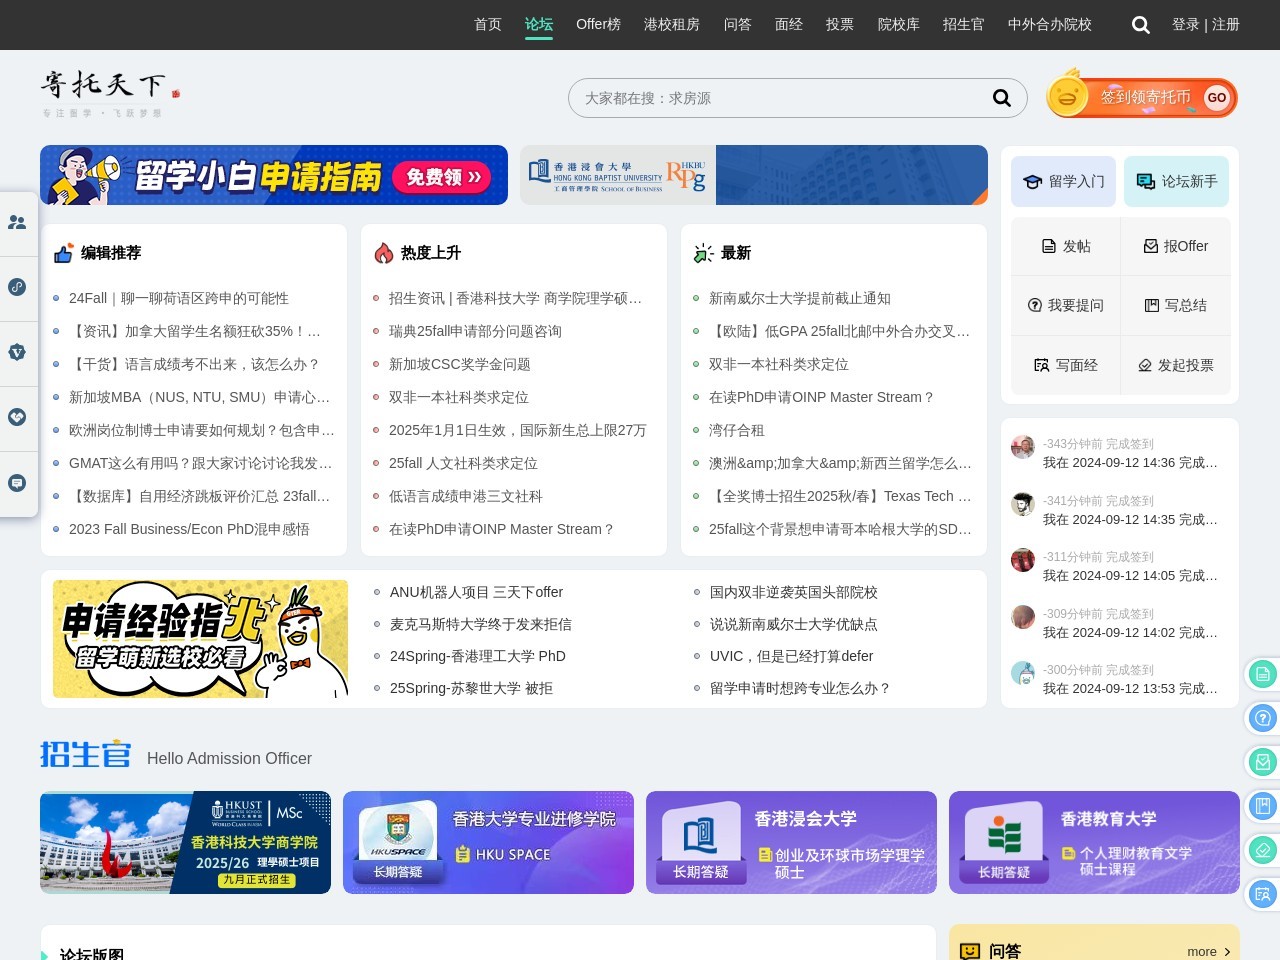1280x960 pixels.
Task: Click the HKU SPACE admission officer banner
Action: coord(488,842)
